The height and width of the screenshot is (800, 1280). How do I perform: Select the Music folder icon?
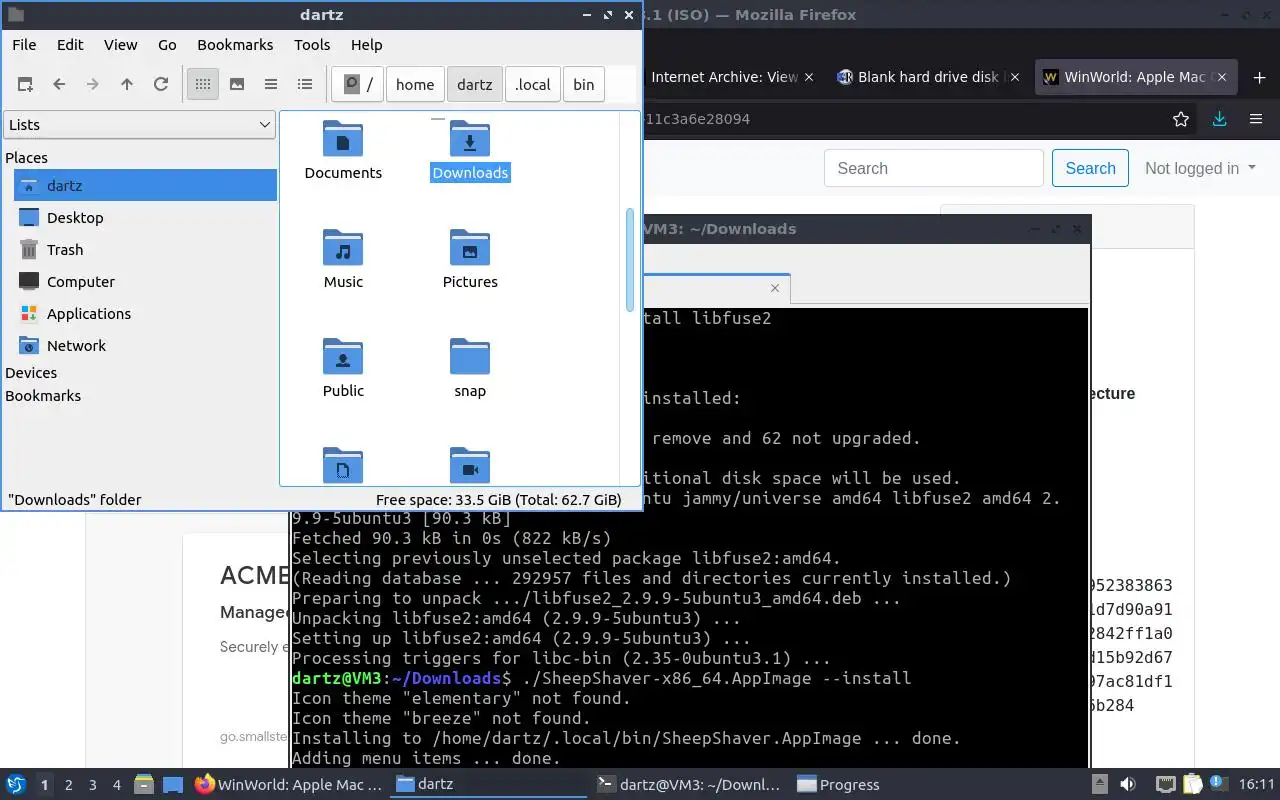(343, 248)
